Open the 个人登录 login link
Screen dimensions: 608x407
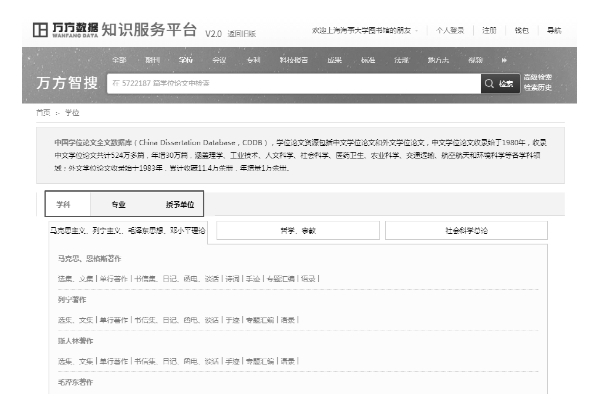tap(450, 30)
